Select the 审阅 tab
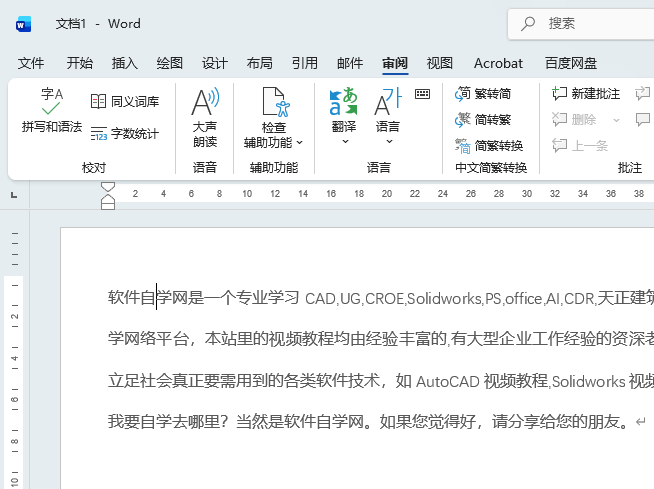 [395, 63]
